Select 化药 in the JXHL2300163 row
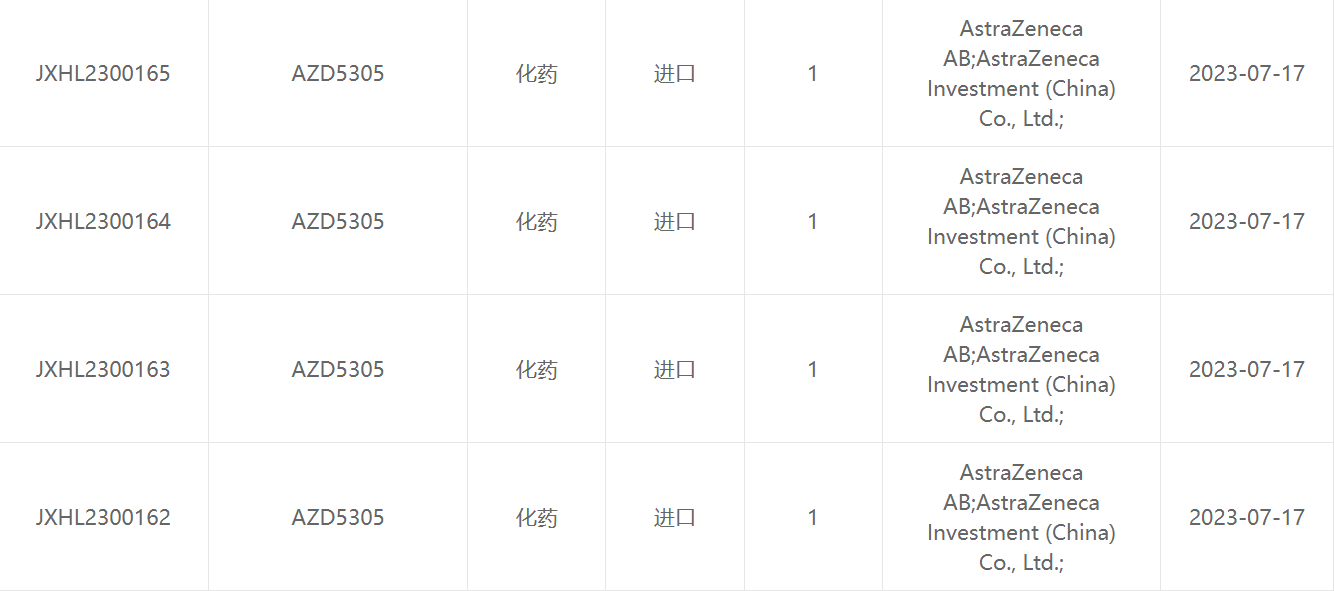The width and height of the screenshot is (1334, 591). pyautogui.click(x=536, y=370)
